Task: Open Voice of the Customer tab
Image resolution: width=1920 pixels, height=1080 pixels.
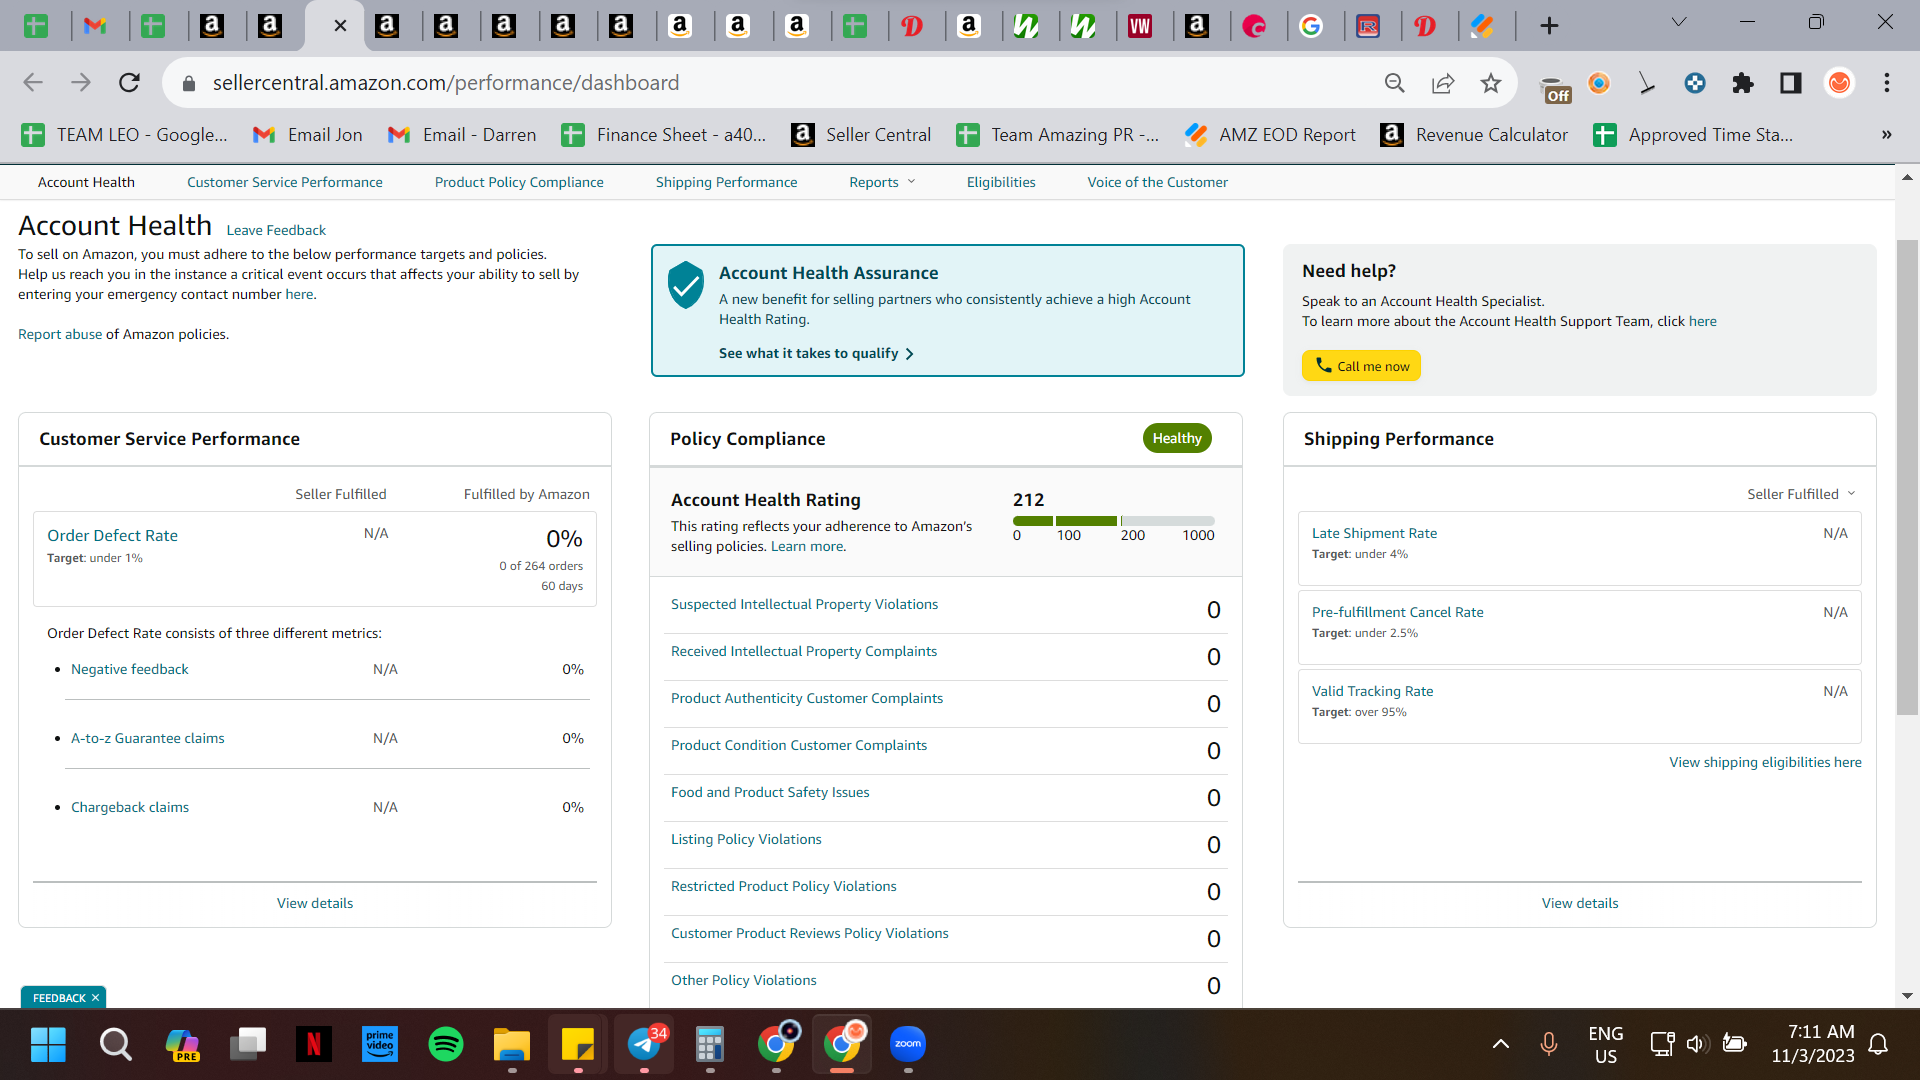Action: click(x=1158, y=182)
